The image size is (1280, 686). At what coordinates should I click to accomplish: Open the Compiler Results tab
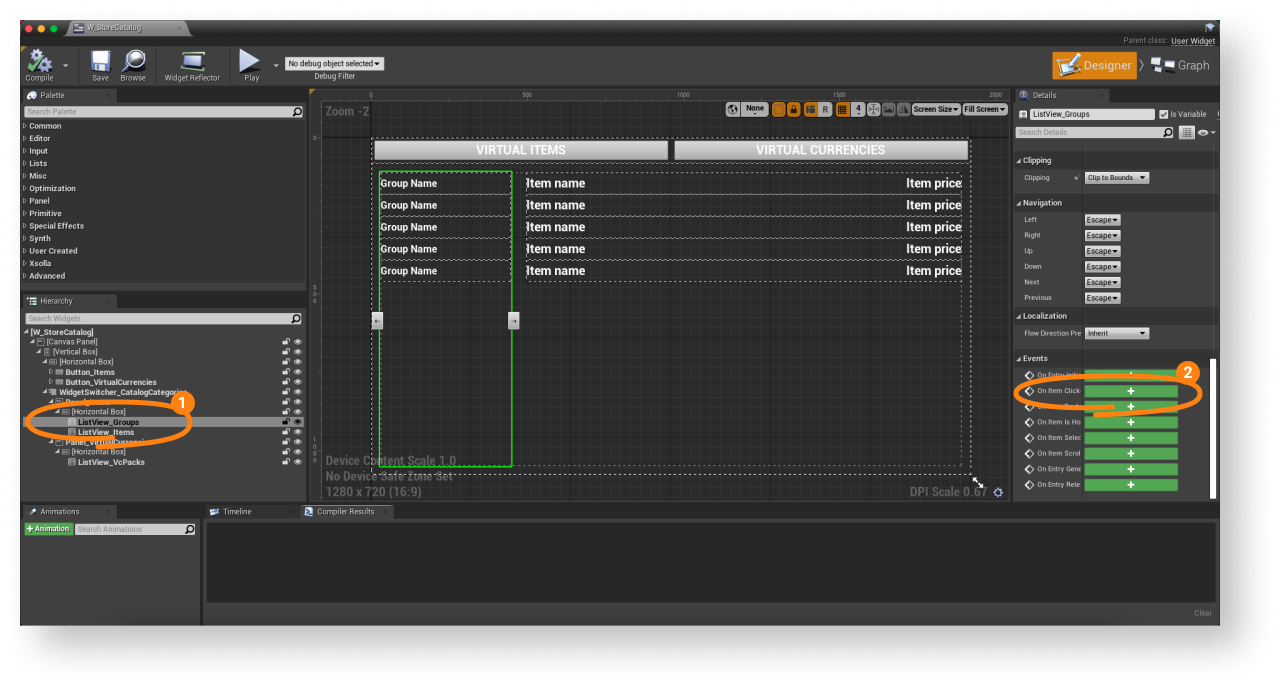(x=345, y=512)
